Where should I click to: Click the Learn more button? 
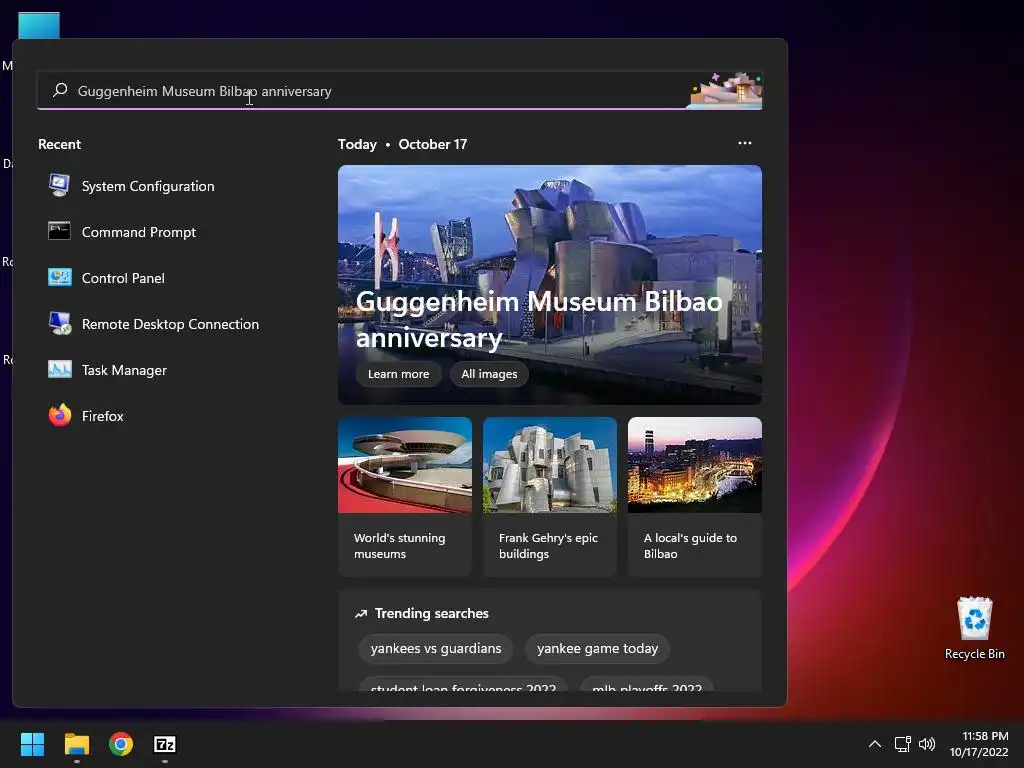pyautogui.click(x=398, y=374)
